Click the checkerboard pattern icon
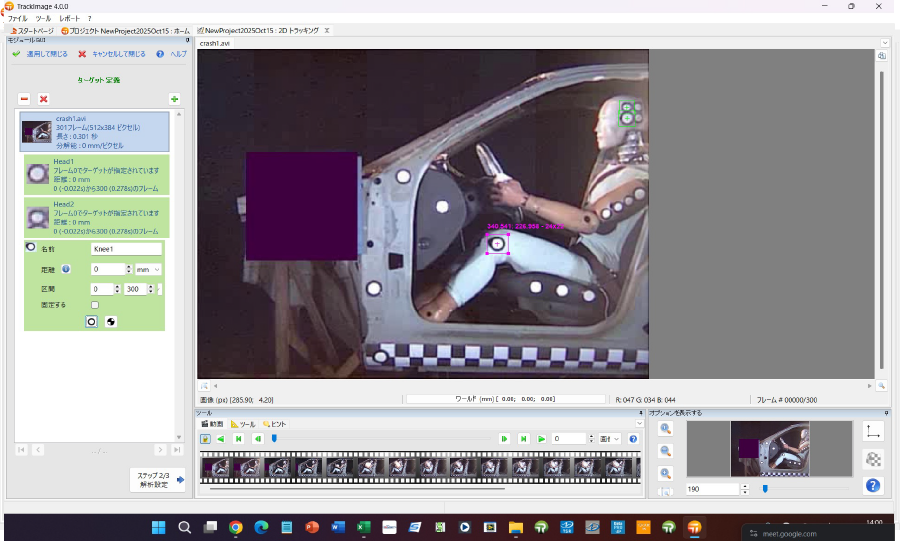 (872, 459)
